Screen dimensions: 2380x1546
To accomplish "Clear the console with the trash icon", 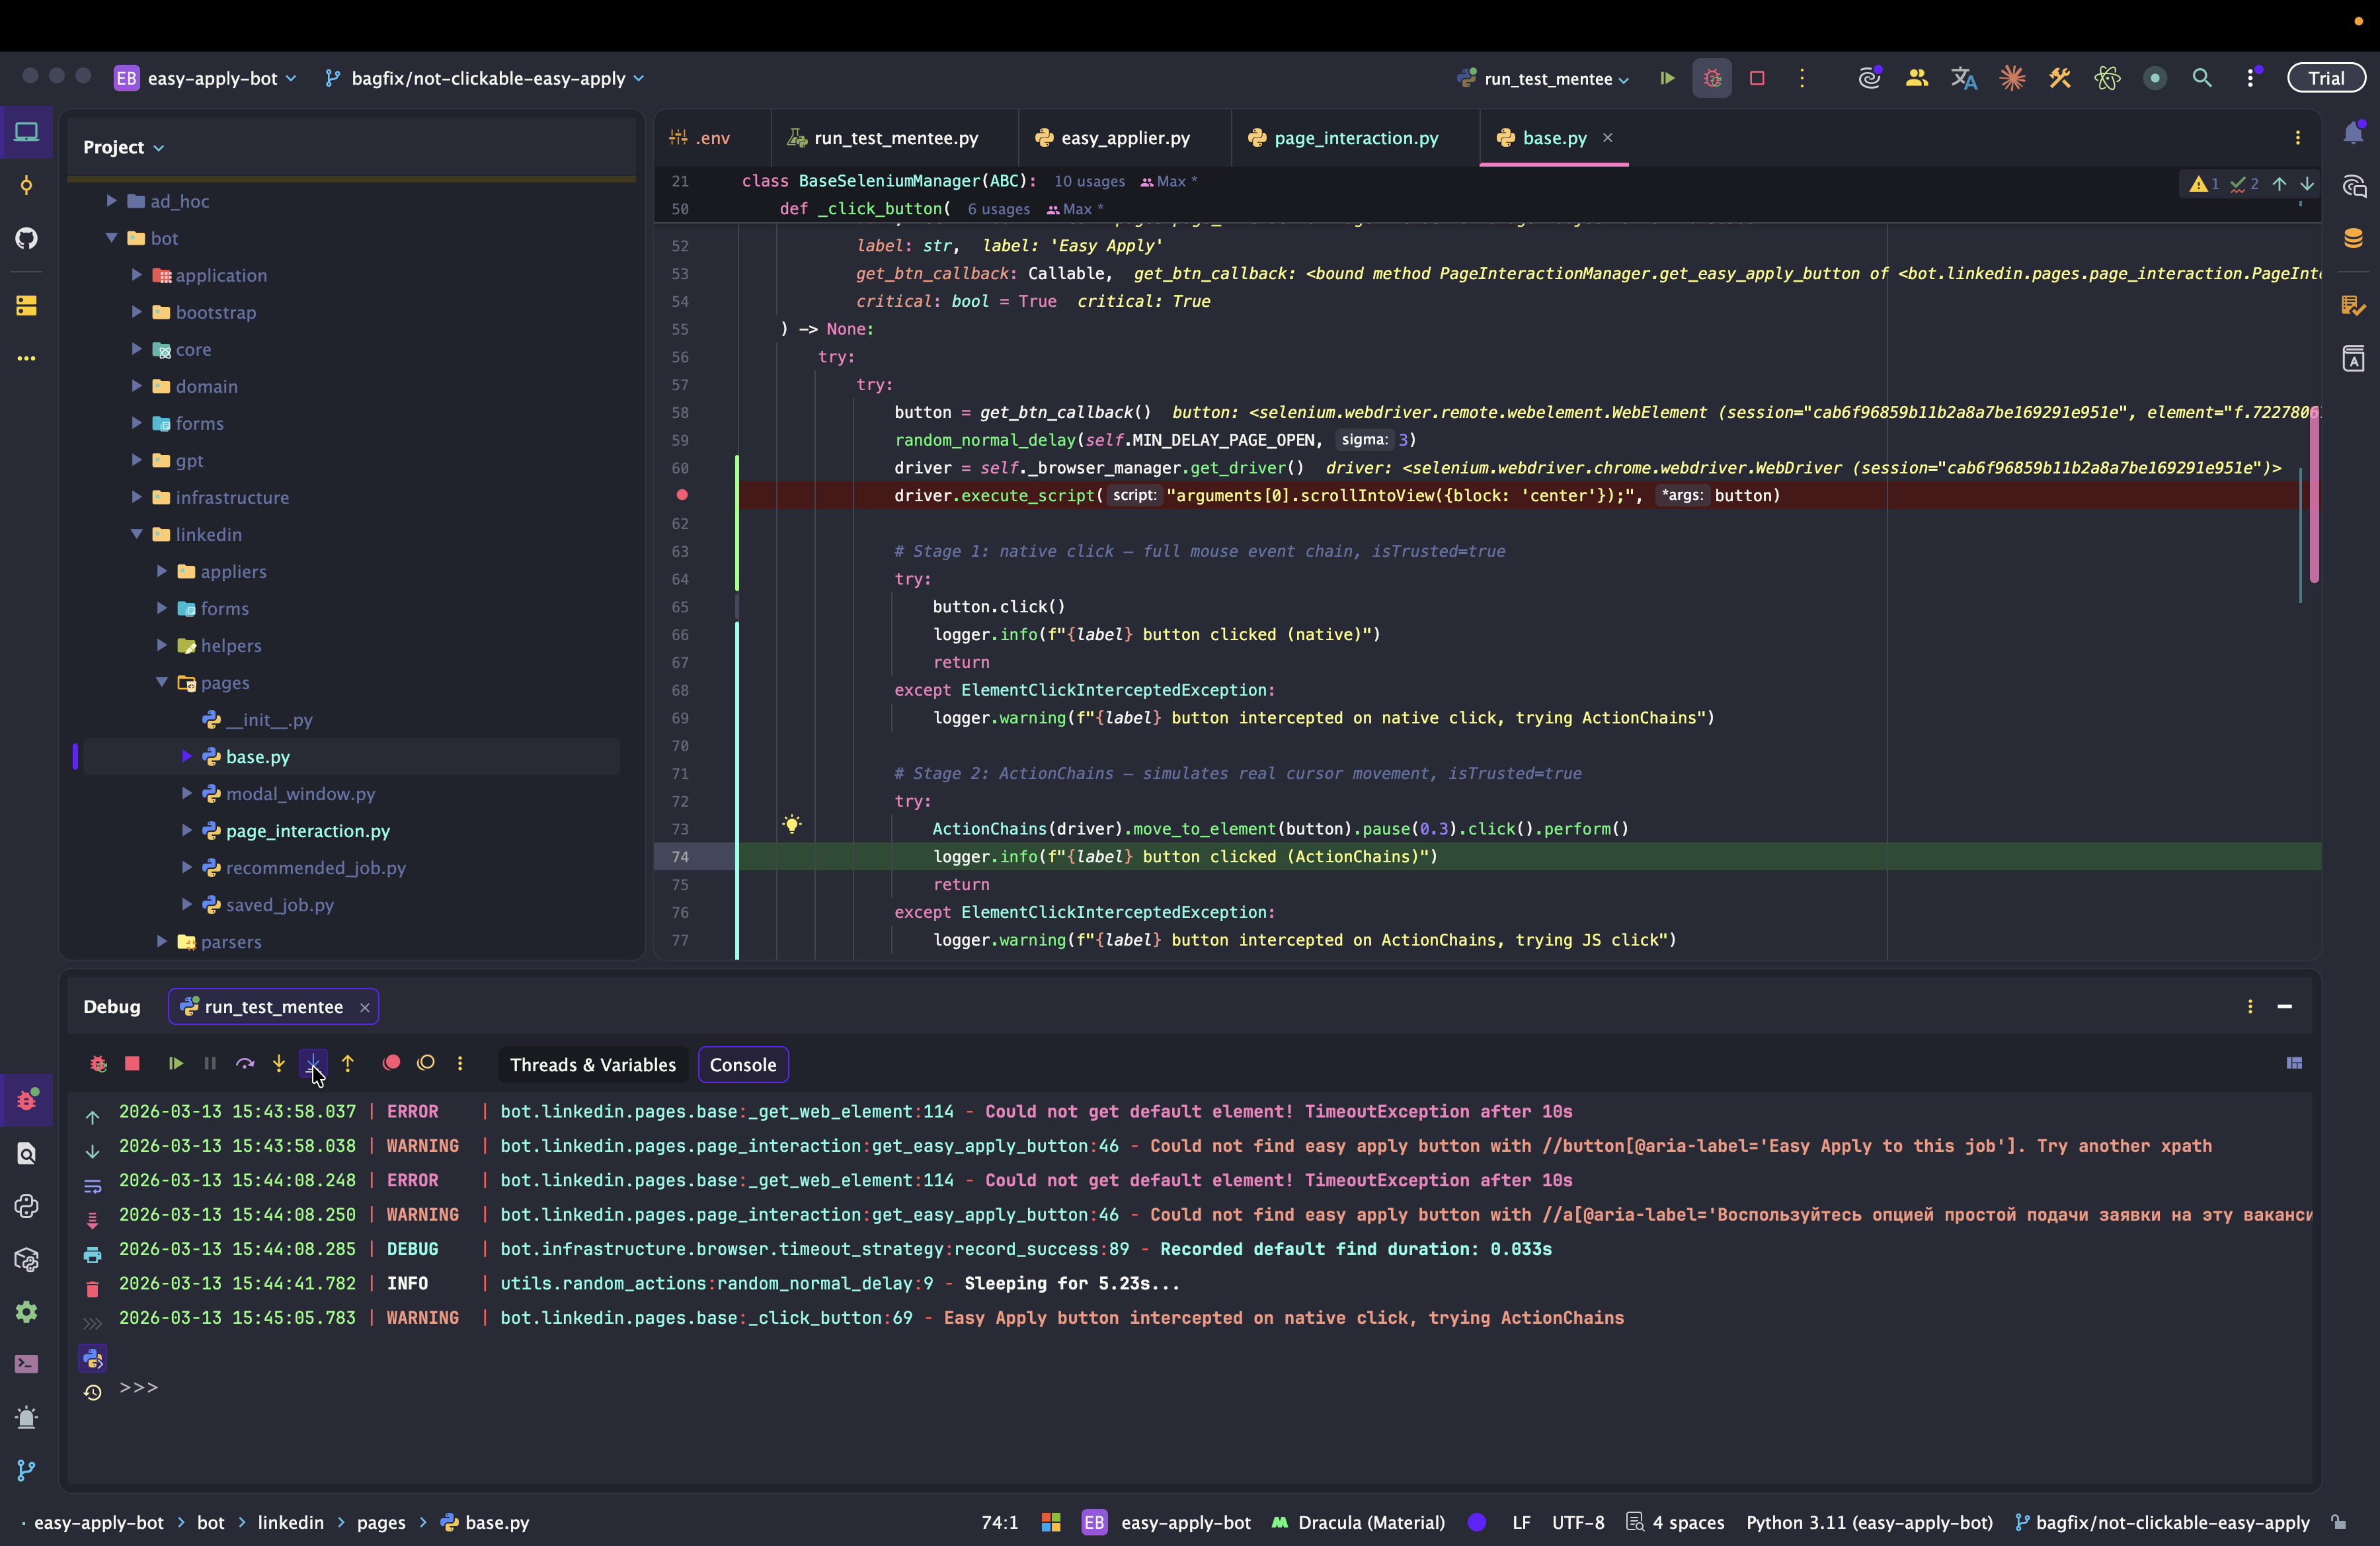I will [x=92, y=1289].
